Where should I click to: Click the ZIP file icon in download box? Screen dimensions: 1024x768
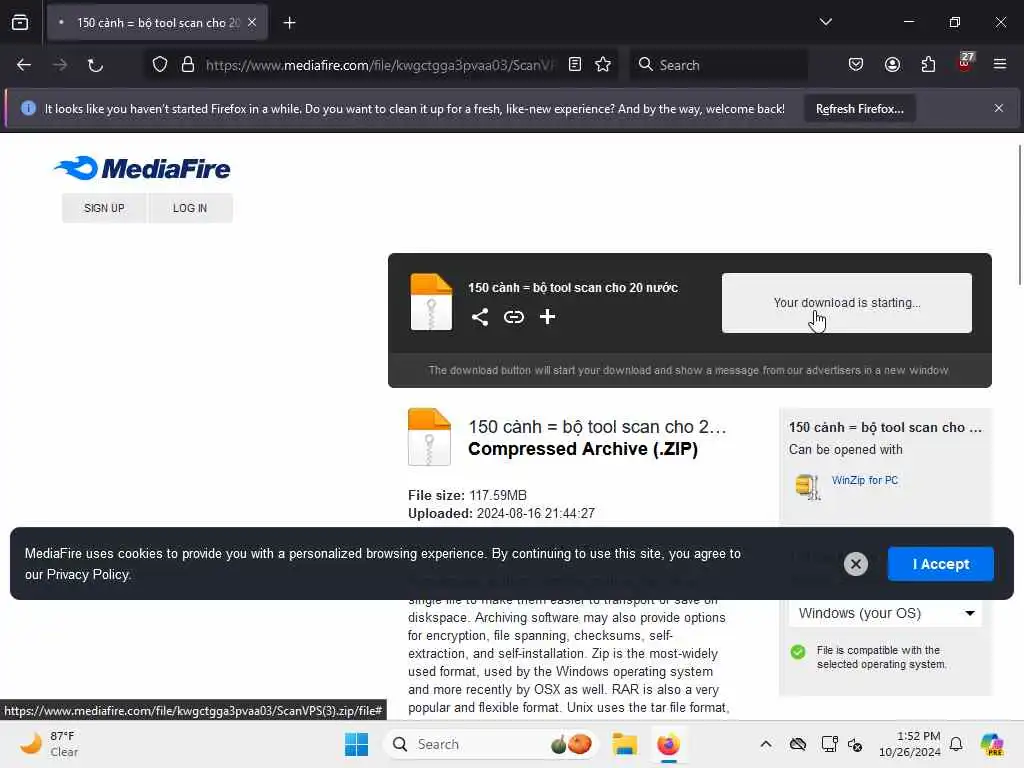(x=431, y=302)
